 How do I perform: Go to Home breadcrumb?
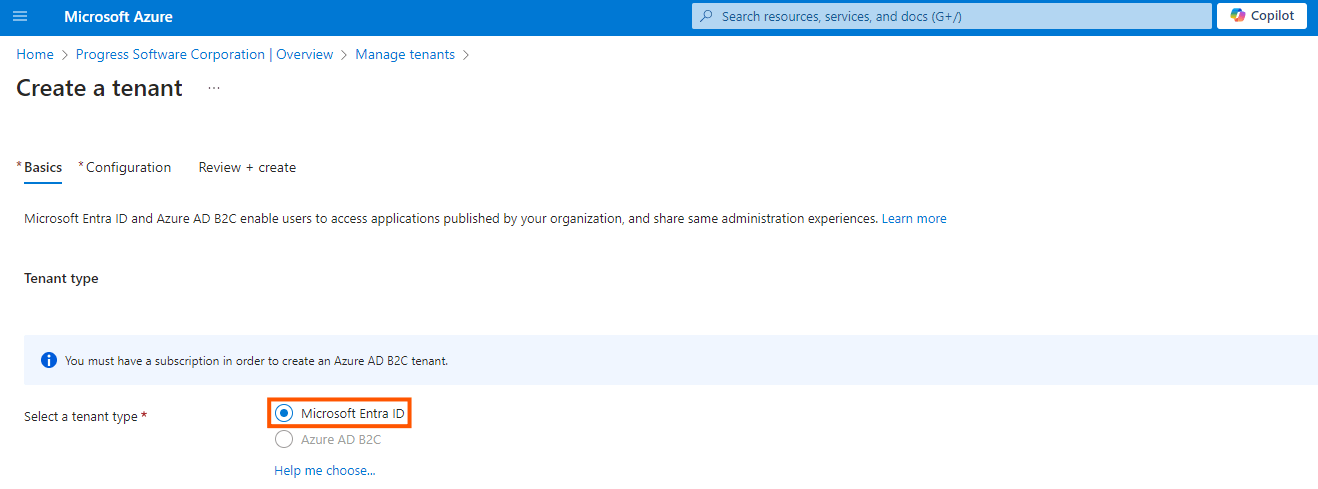pos(35,54)
